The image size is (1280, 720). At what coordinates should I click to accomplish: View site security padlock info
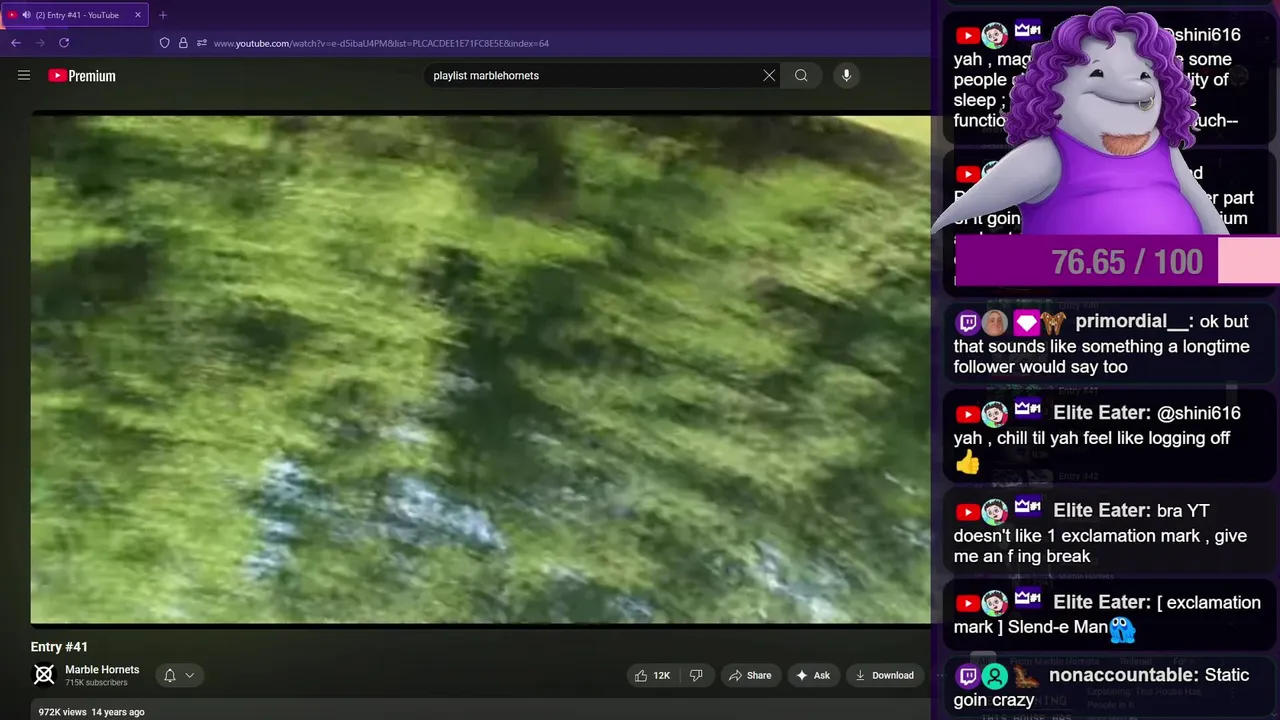pos(183,43)
